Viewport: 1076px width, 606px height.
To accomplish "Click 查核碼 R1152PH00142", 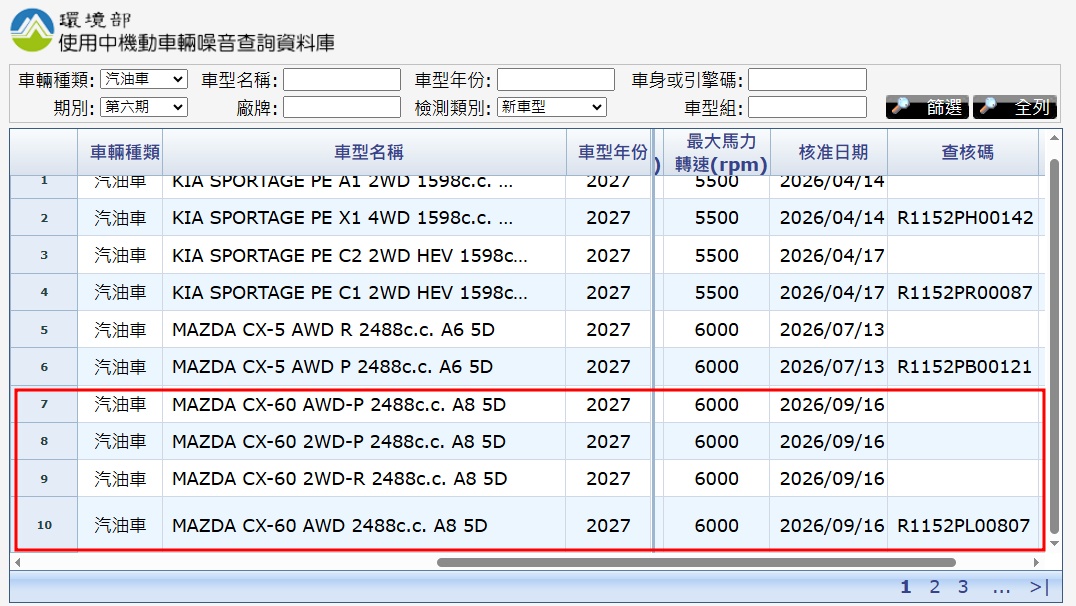I will click(x=965, y=218).
